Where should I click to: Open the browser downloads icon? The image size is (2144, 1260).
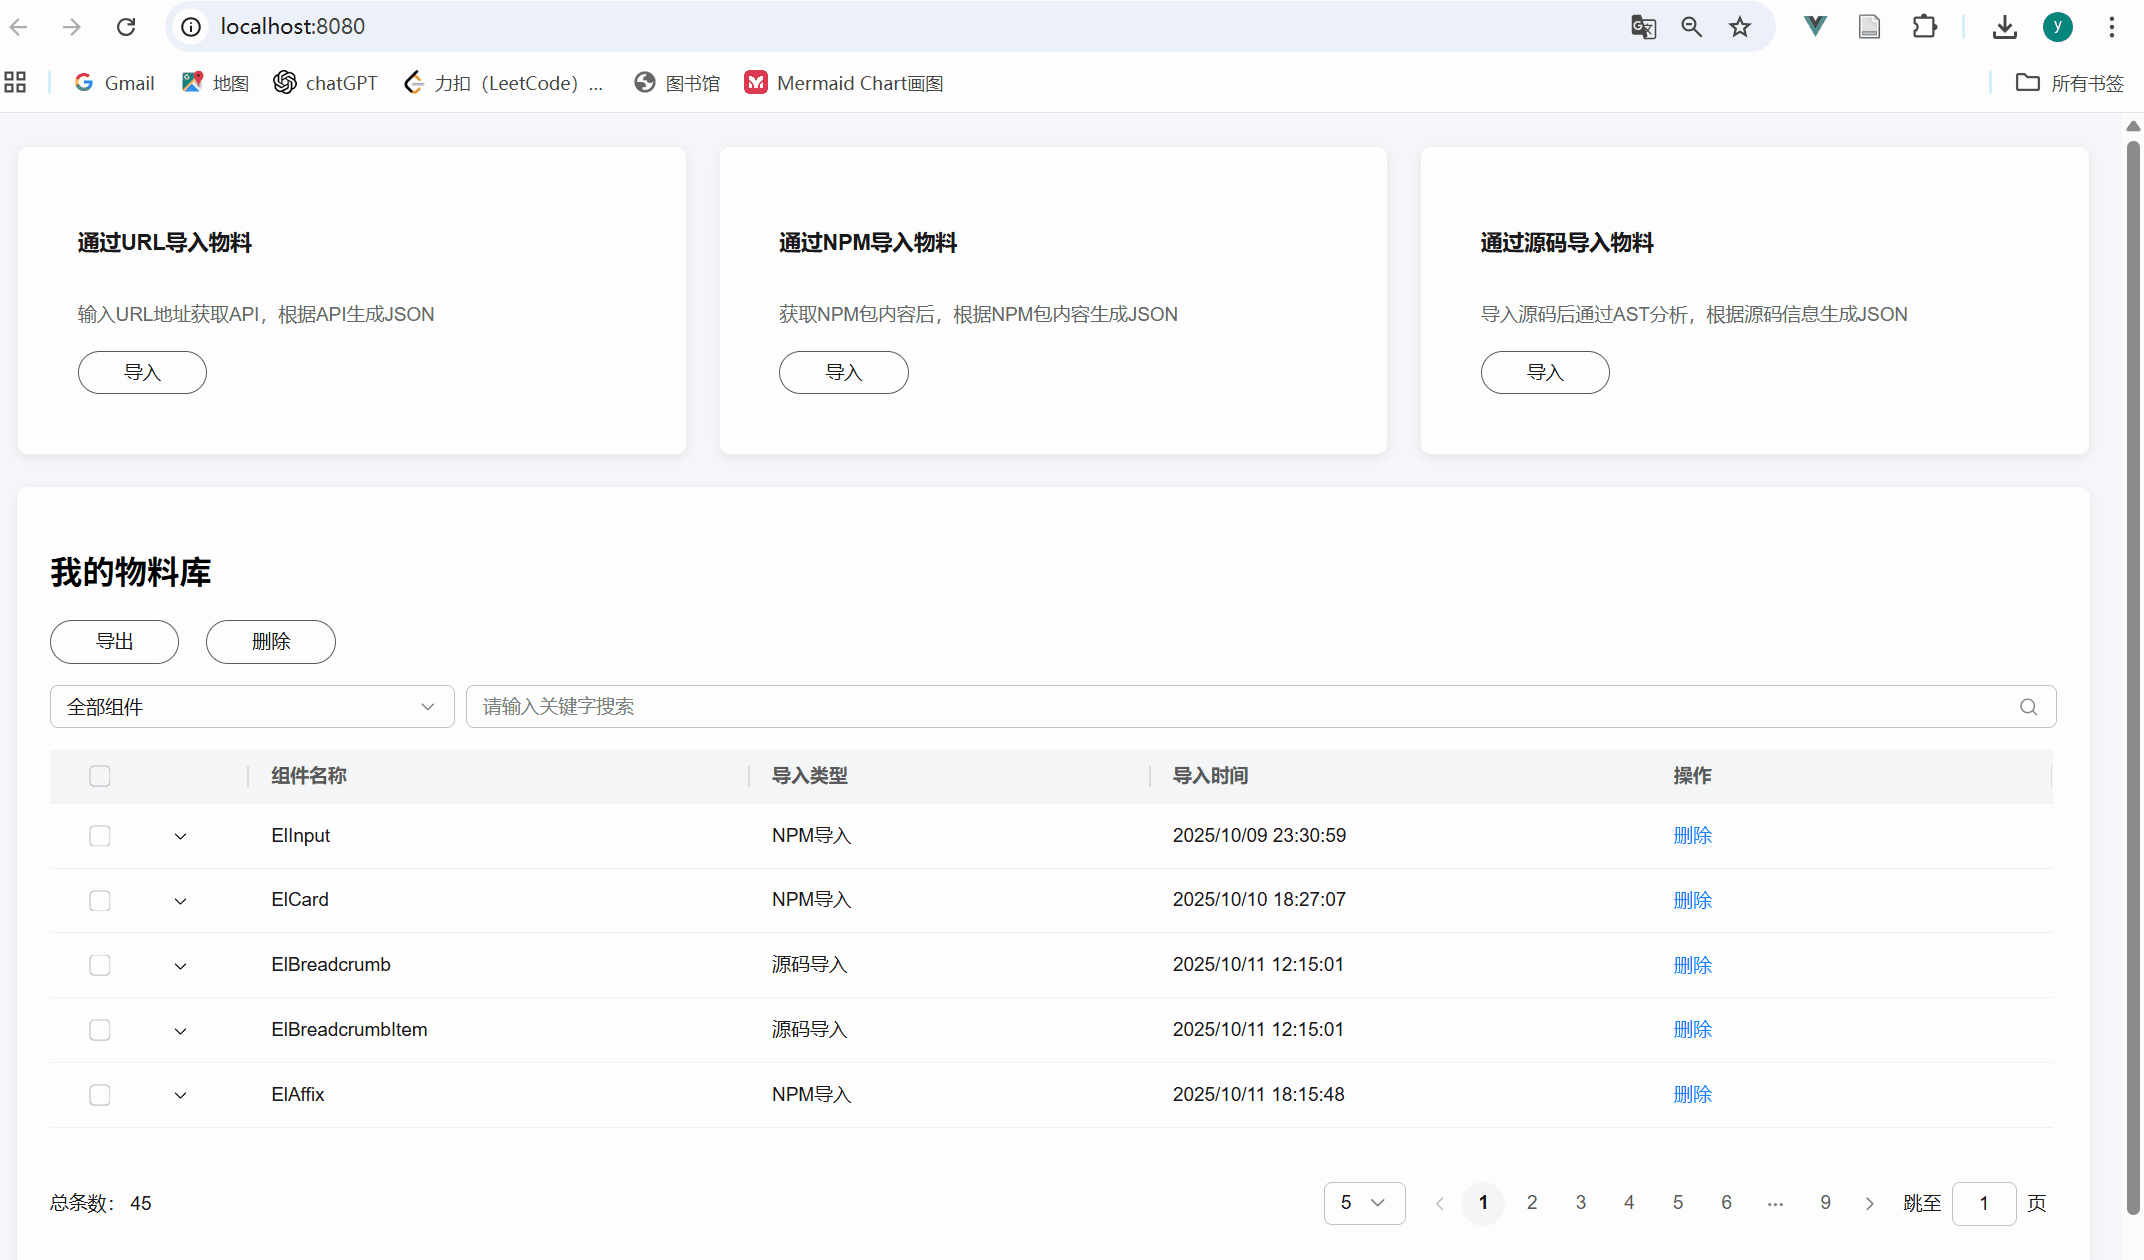click(2004, 27)
